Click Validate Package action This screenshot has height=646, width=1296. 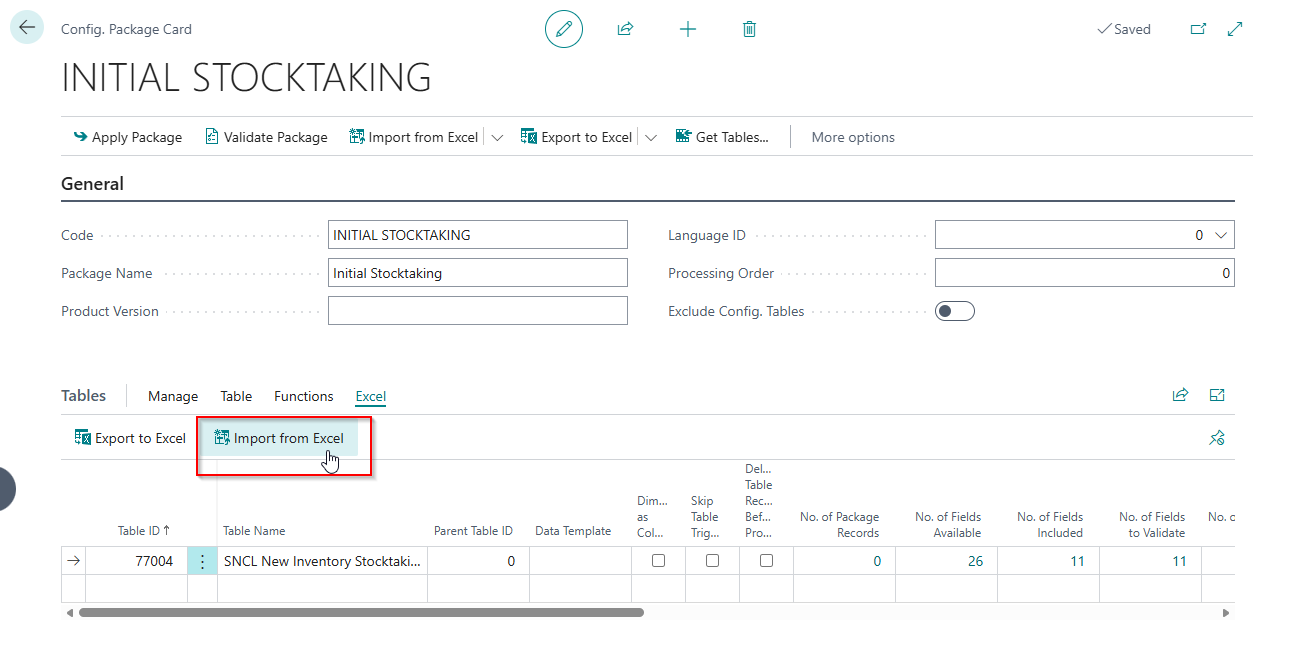point(266,137)
